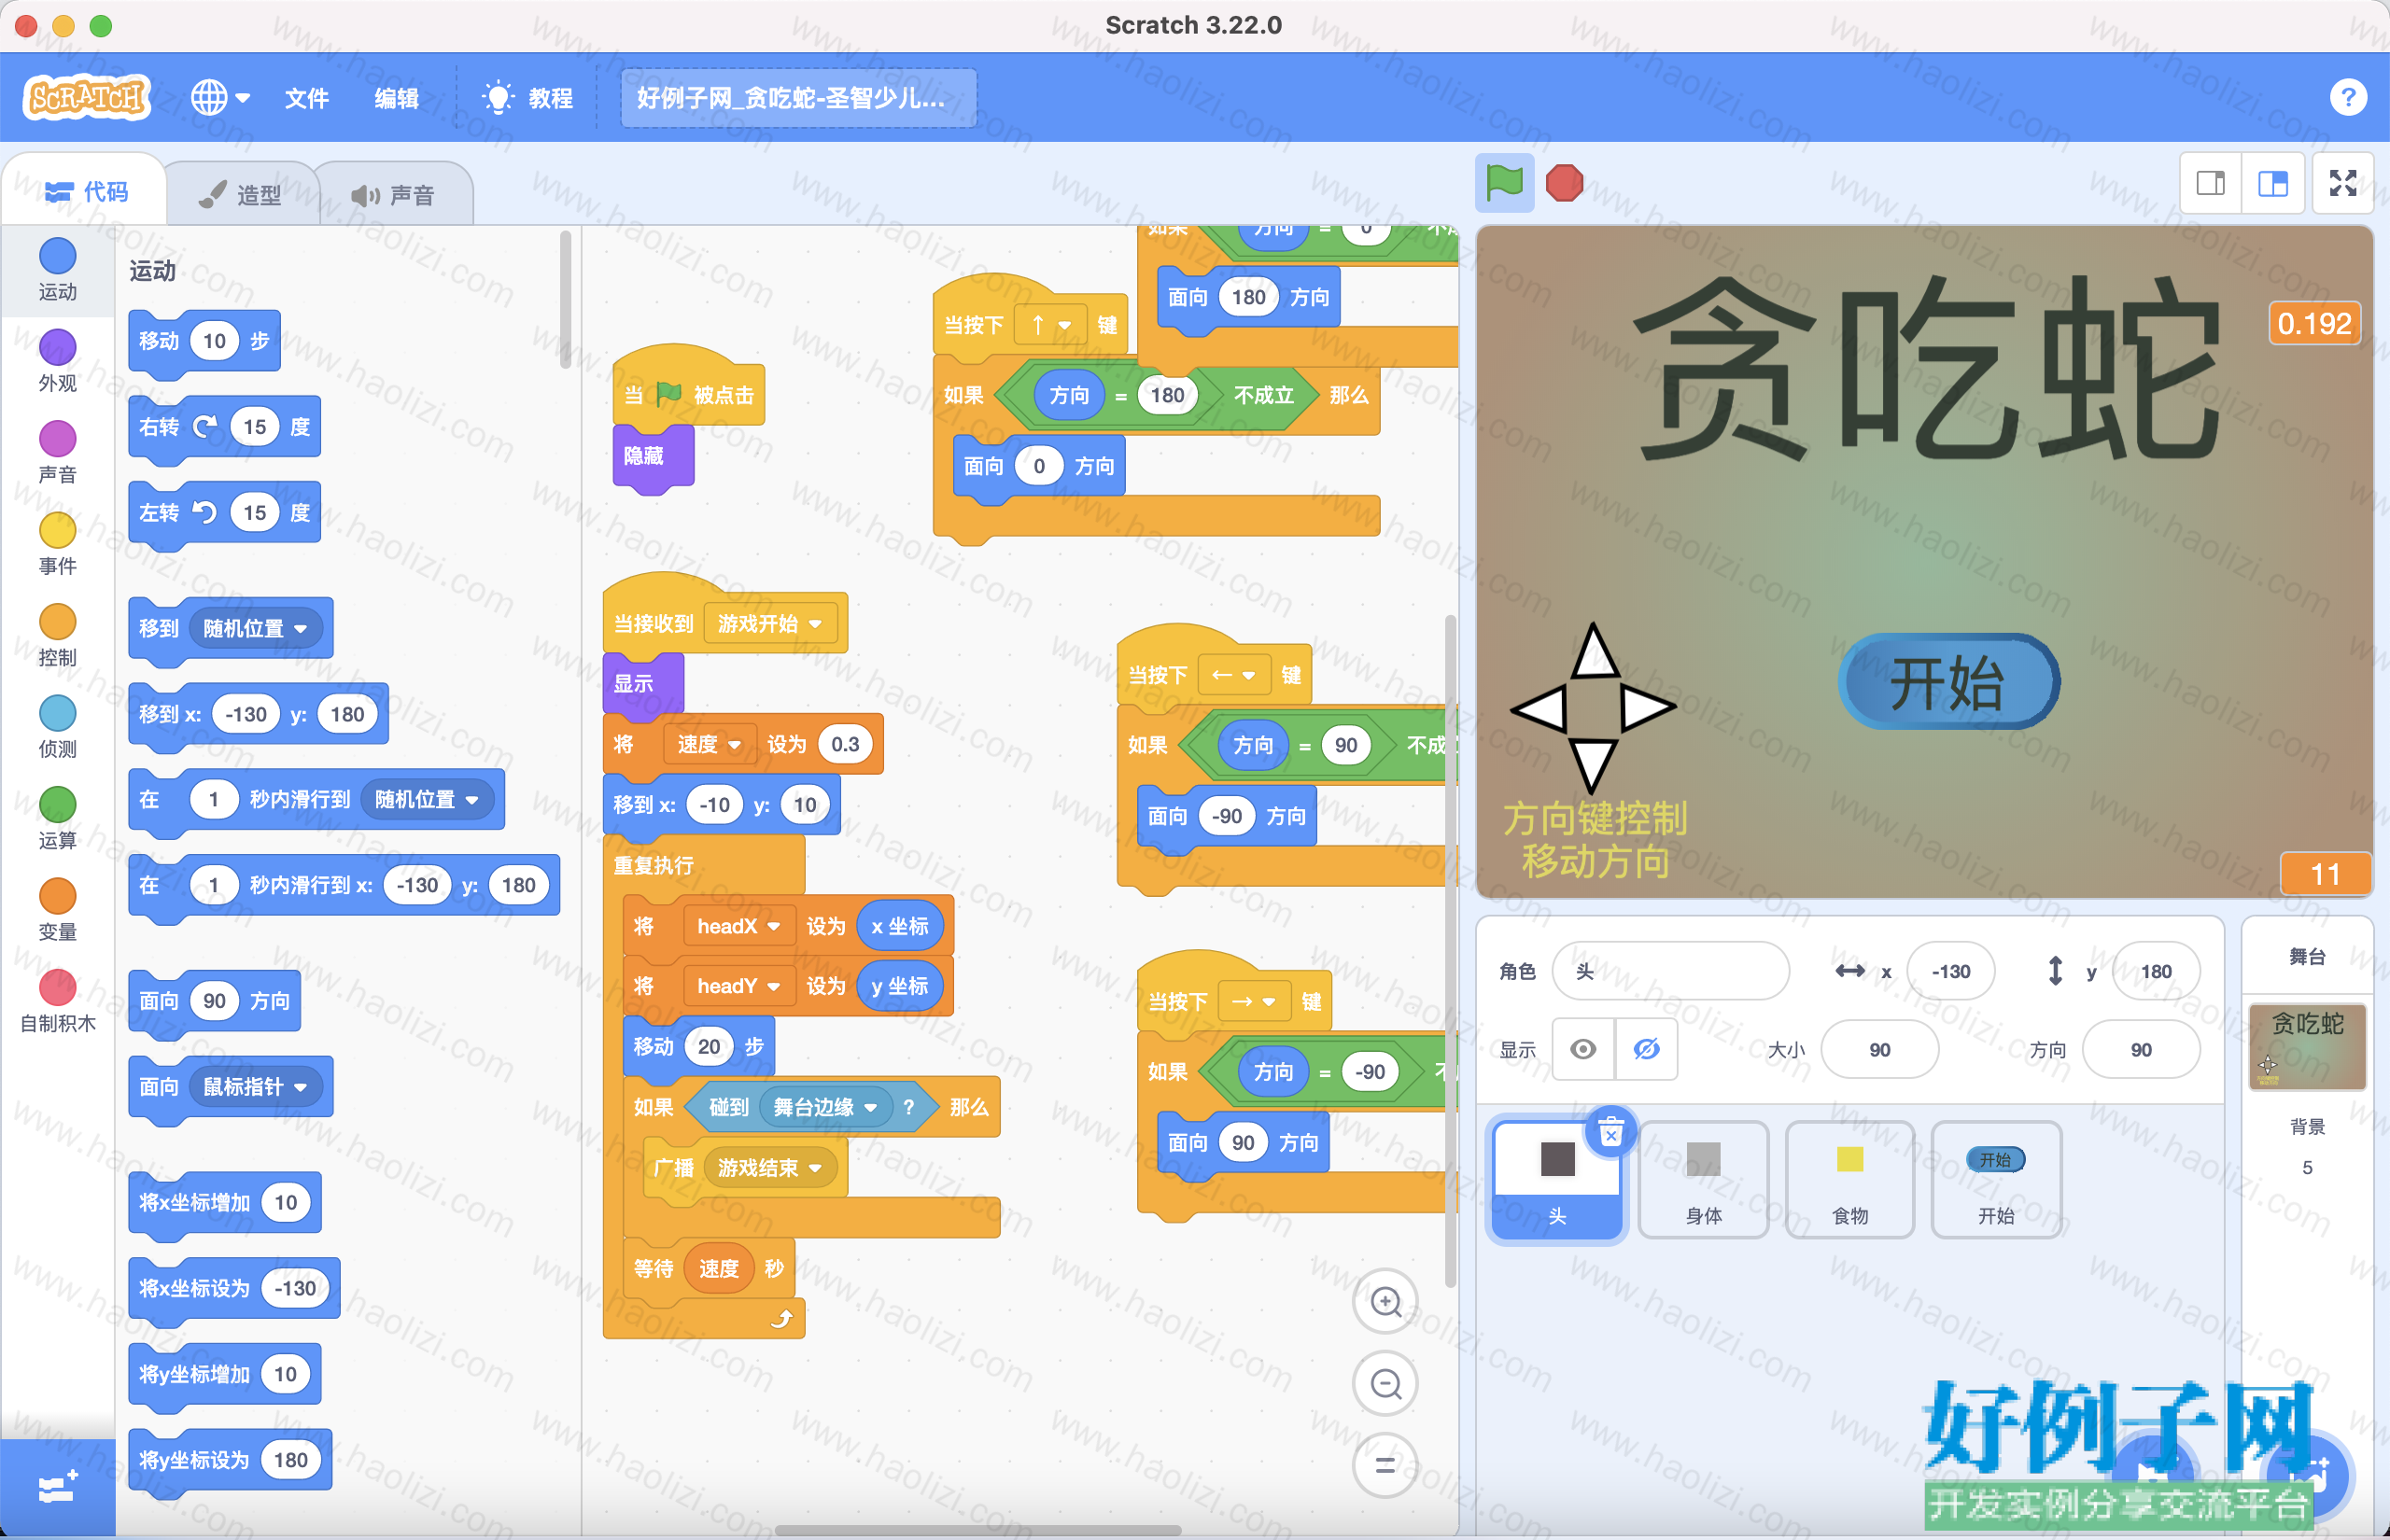Viewport: 2390px width, 1540px height.
Task: Select the 运算 operators category
Action: coord(58,818)
